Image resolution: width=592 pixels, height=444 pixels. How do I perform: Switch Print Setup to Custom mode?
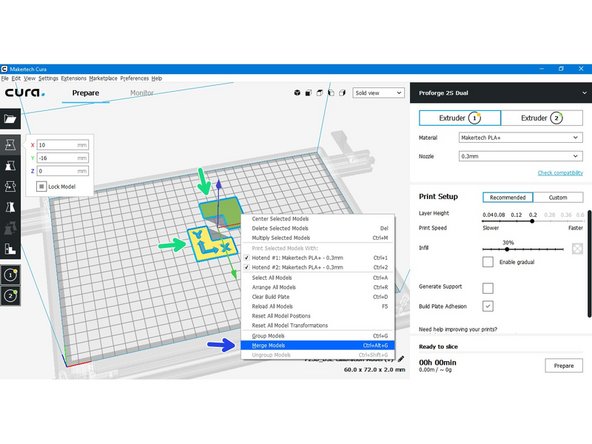(x=558, y=197)
